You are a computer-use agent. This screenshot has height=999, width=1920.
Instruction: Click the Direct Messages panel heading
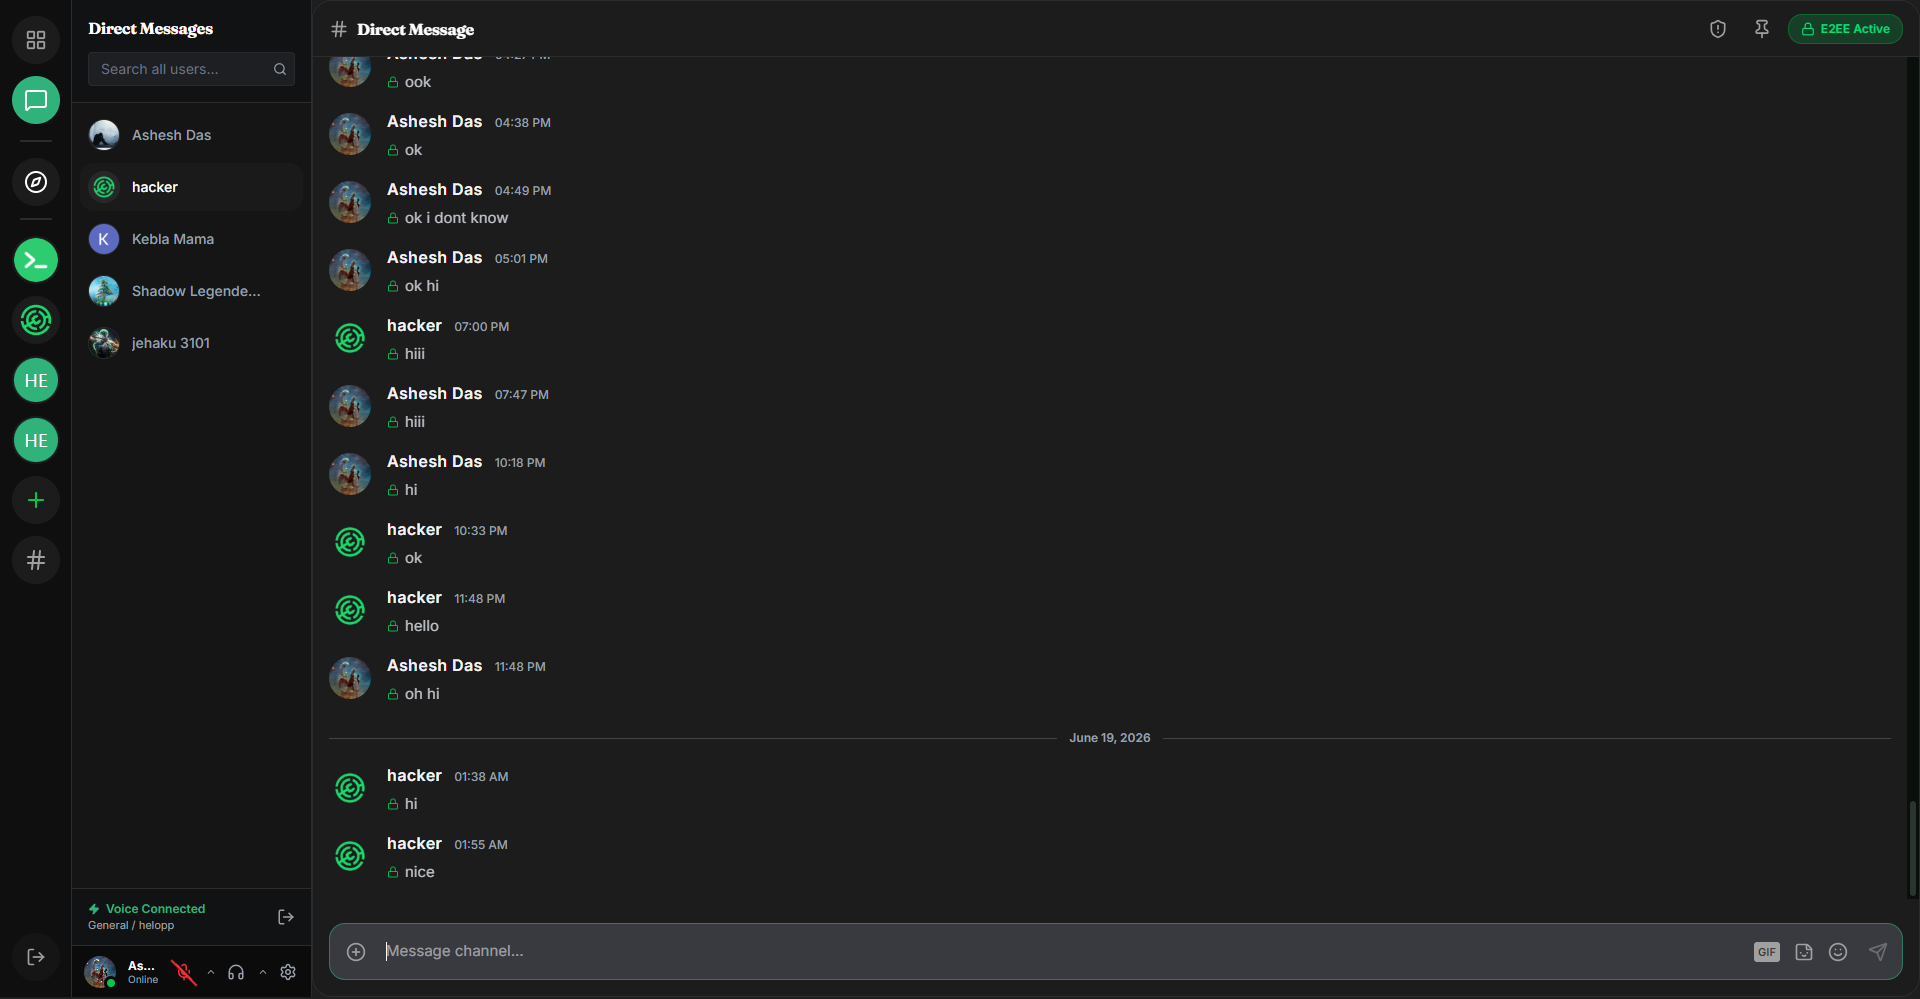pos(151,29)
